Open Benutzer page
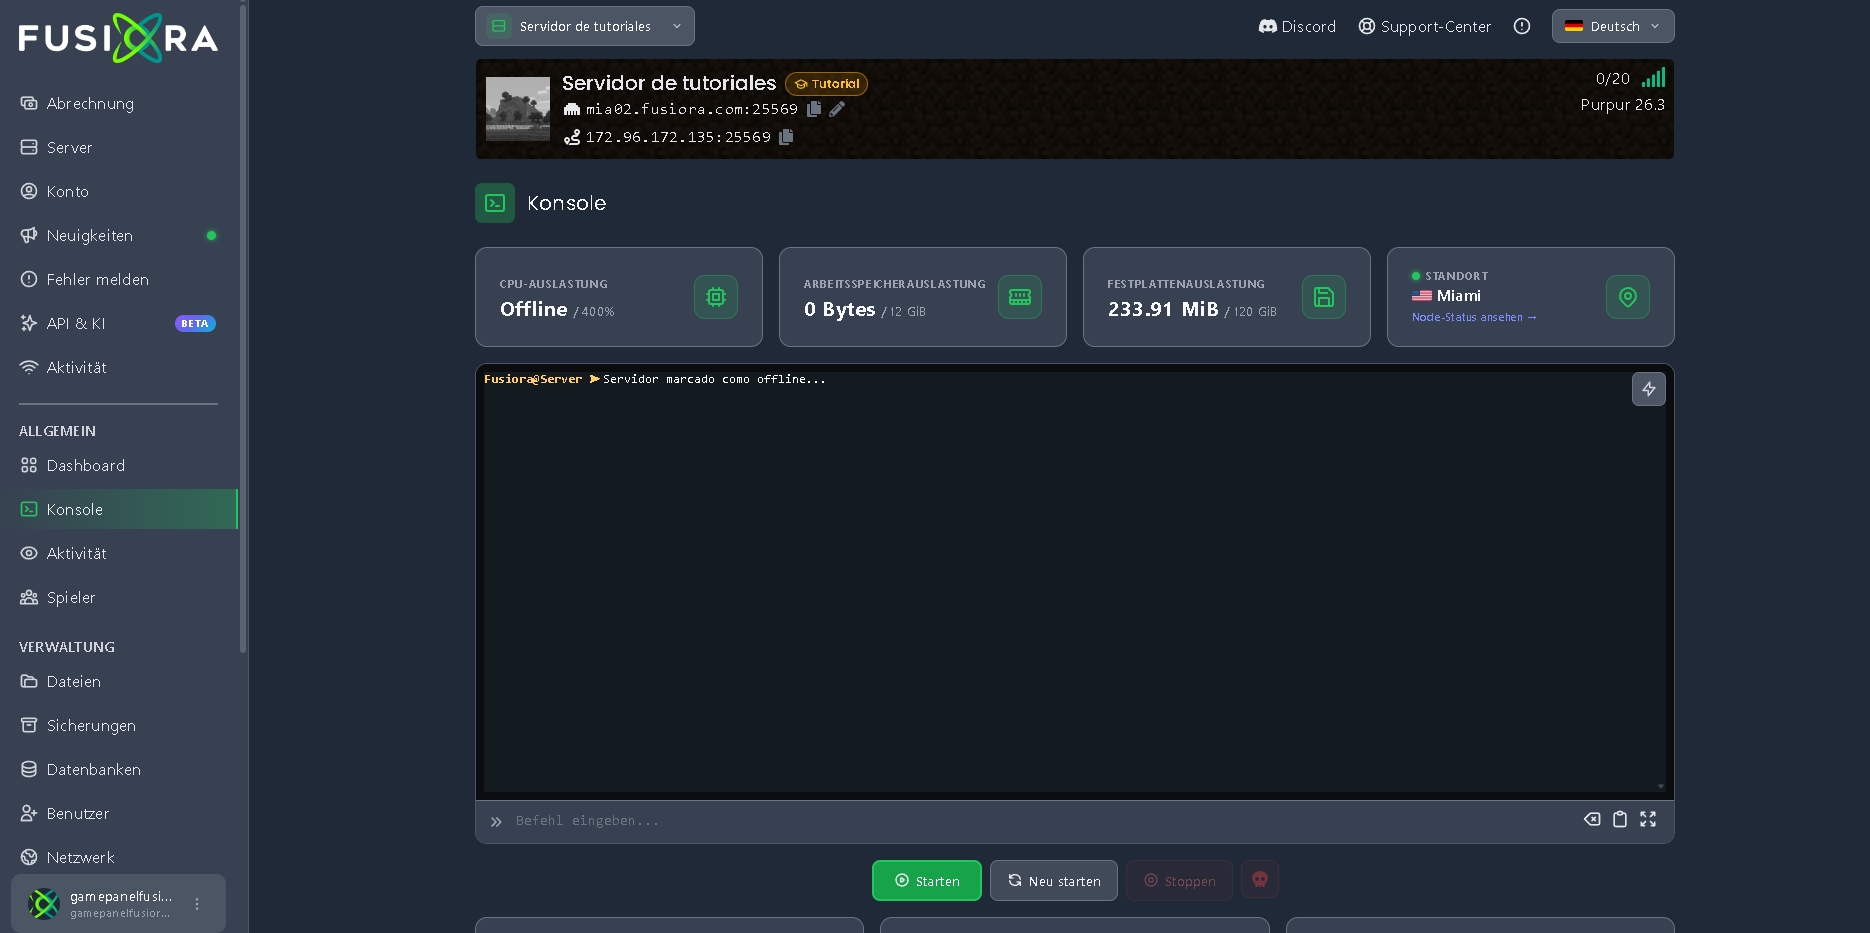The image size is (1870, 933). point(118,813)
